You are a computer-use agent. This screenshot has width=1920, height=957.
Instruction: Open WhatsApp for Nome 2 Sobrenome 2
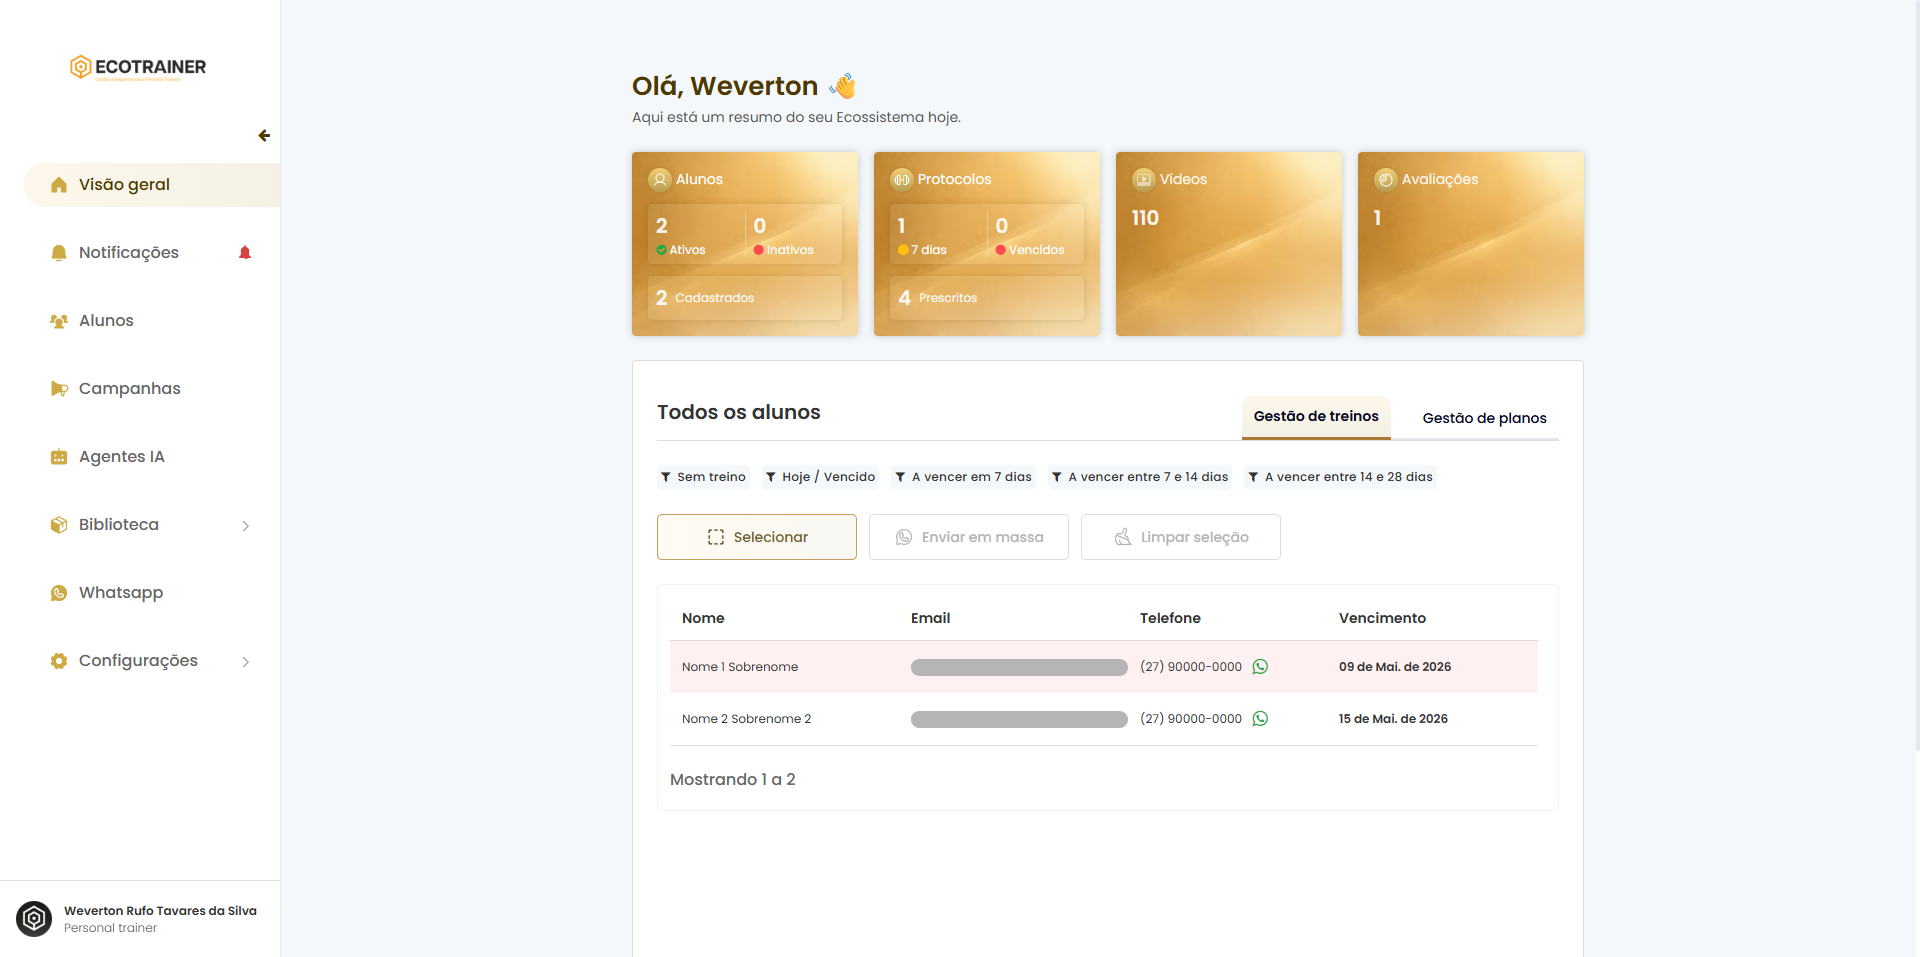(1260, 719)
